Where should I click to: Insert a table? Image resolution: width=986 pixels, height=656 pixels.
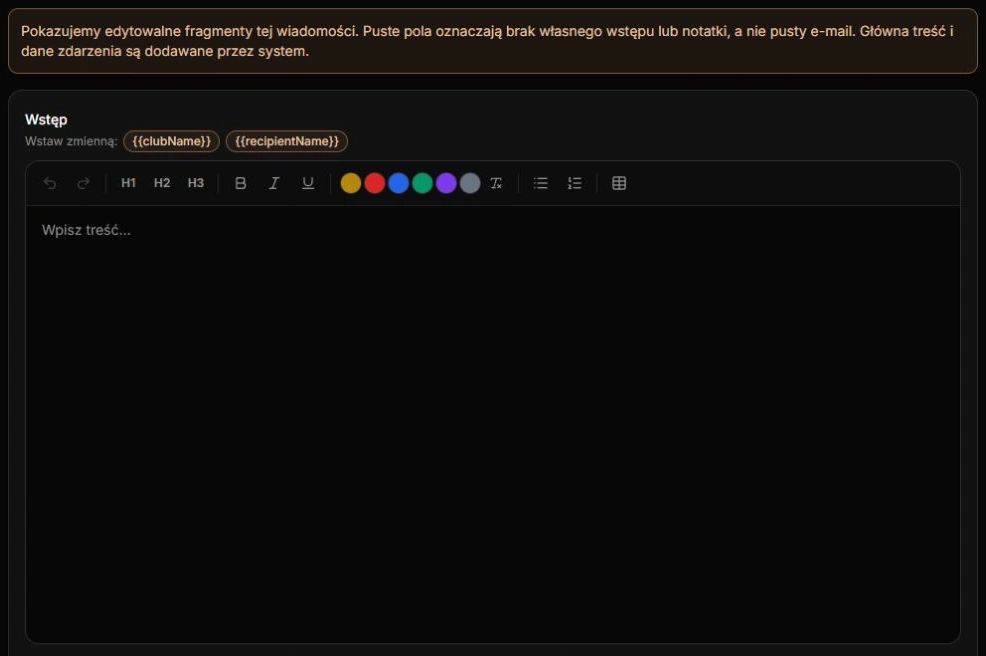(619, 183)
